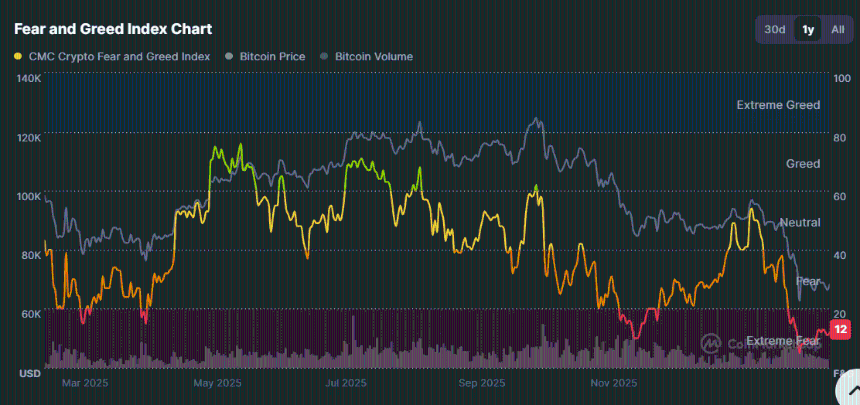
Task: Click the gray Bitcoin Price legend dot
Action: tap(230, 57)
